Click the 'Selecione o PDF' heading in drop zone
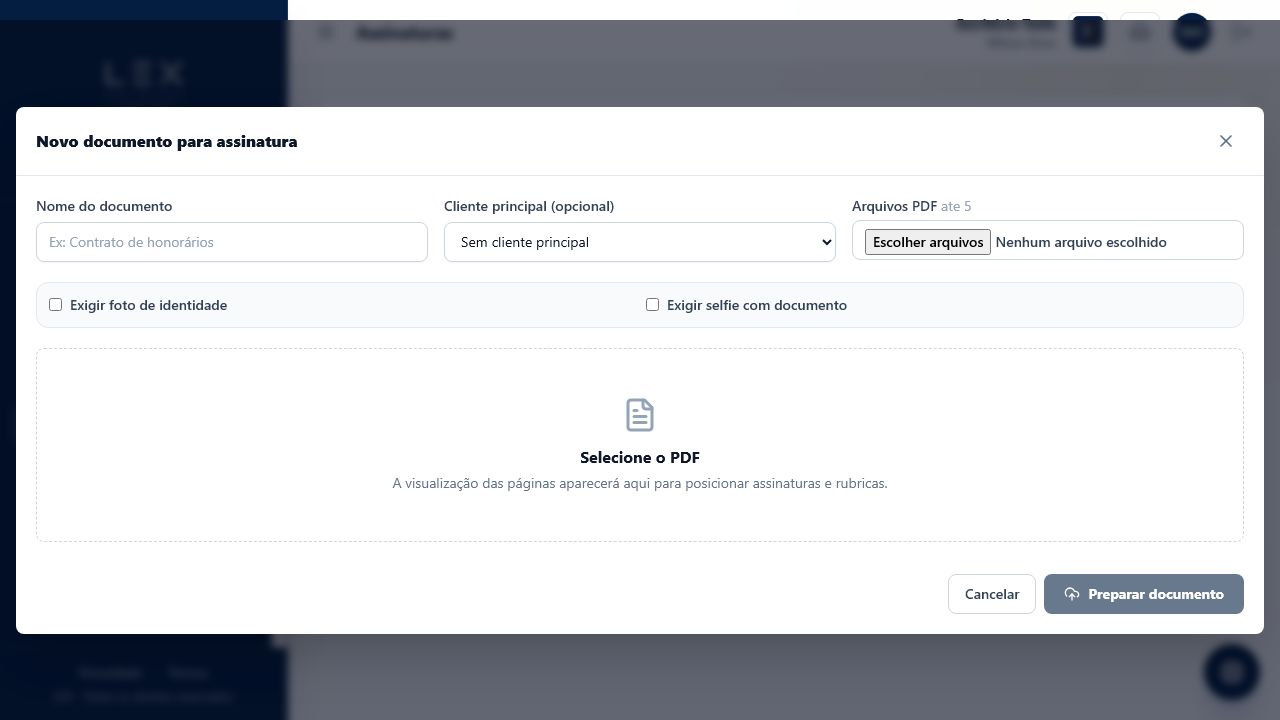The height and width of the screenshot is (720, 1280). (640, 458)
